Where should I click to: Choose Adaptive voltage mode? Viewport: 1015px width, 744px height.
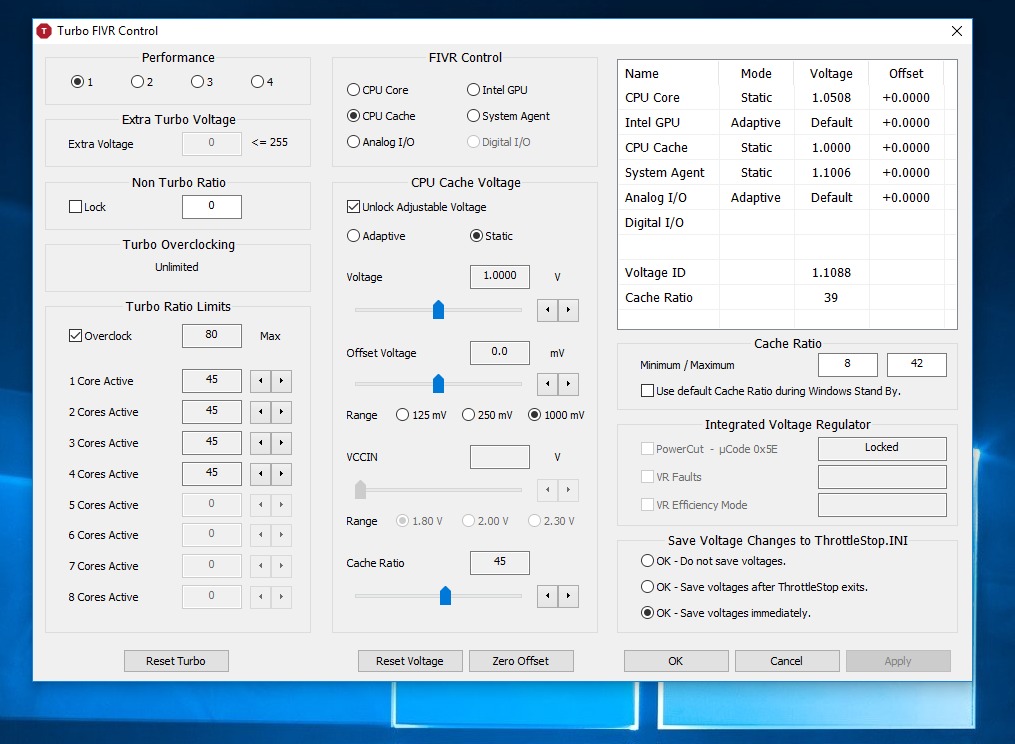click(353, 236)
